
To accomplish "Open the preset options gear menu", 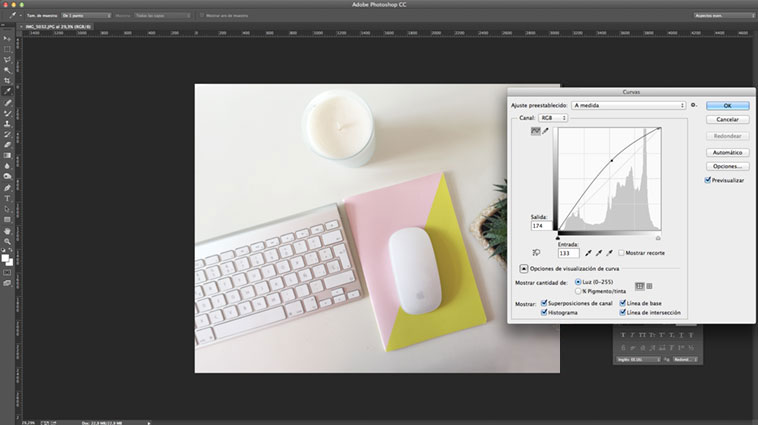I will 693,104.
